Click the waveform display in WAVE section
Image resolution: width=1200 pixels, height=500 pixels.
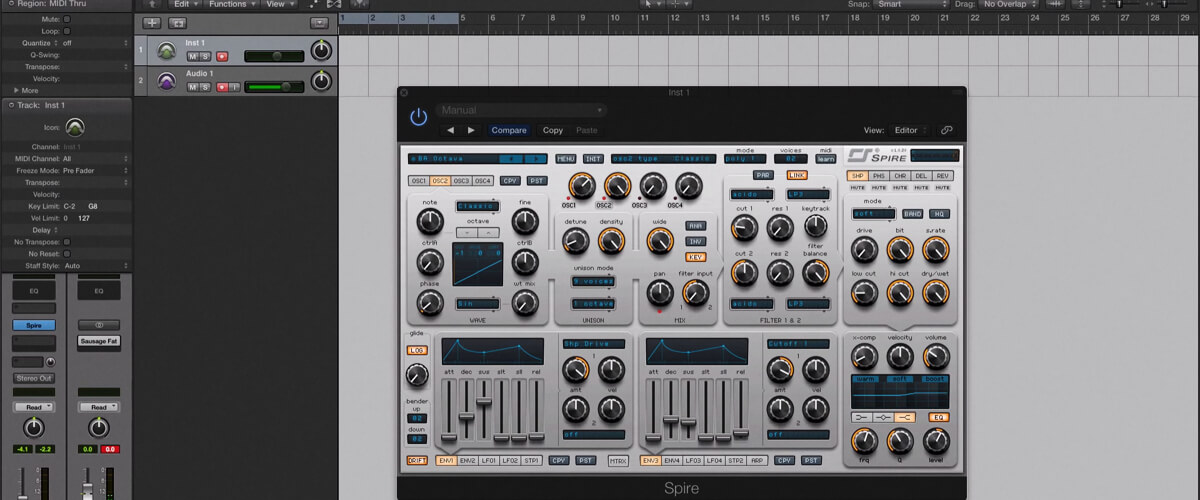478,265
